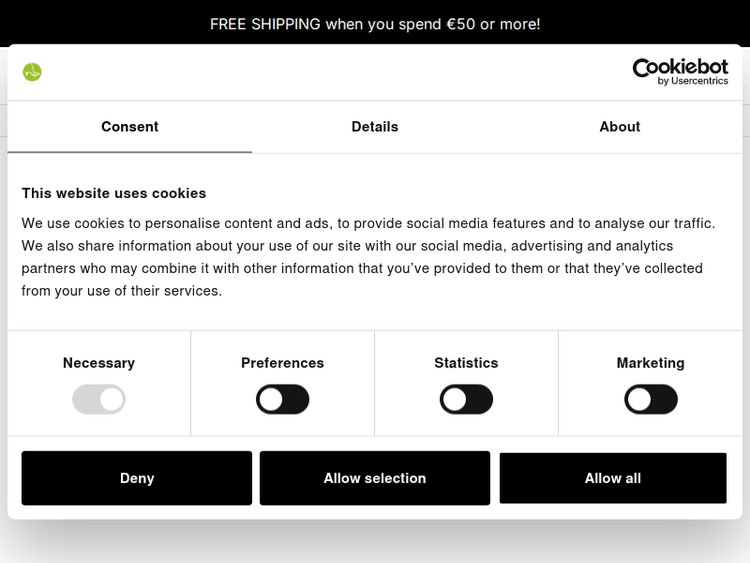Click the Necessary category label
Screen dimensions: 750x563
(x=99, y=363)
